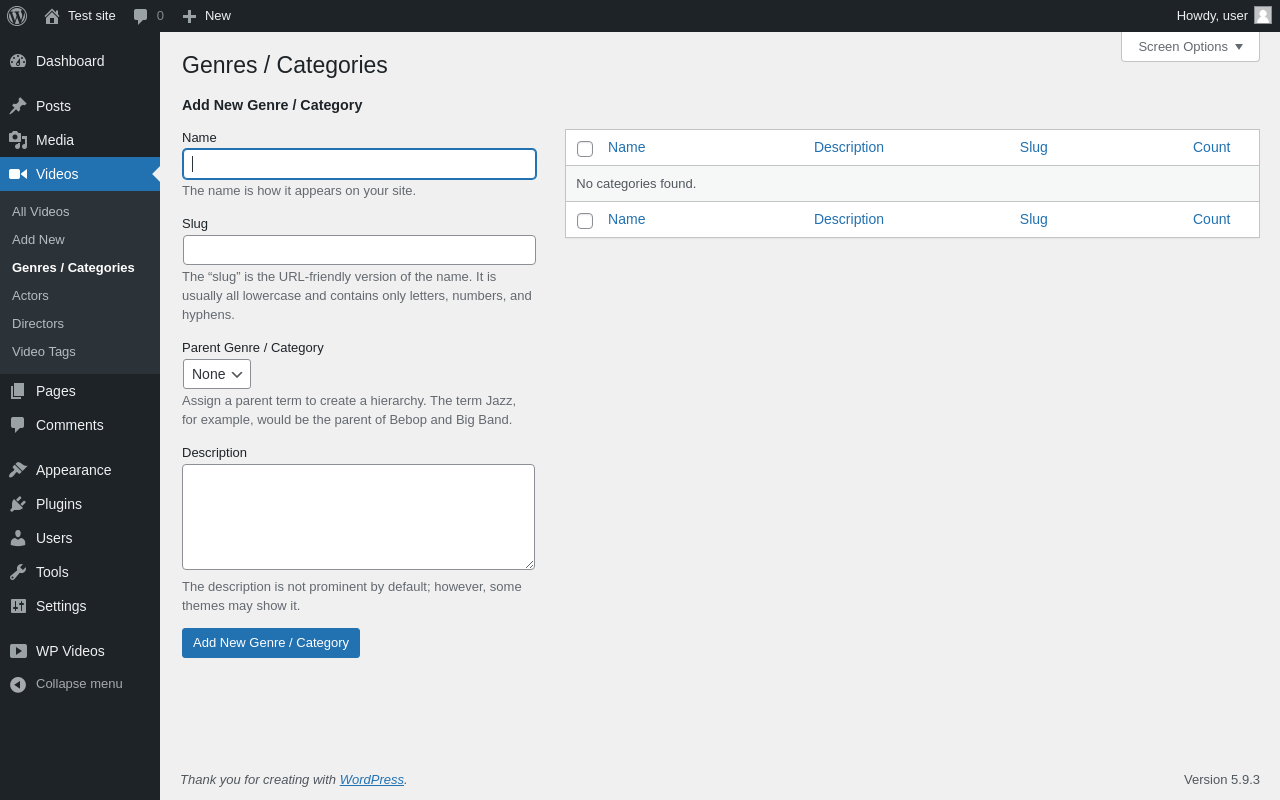Open the WP Videos menu item
The height and width of the screenshot is (800, 1280).
(80, 651)
